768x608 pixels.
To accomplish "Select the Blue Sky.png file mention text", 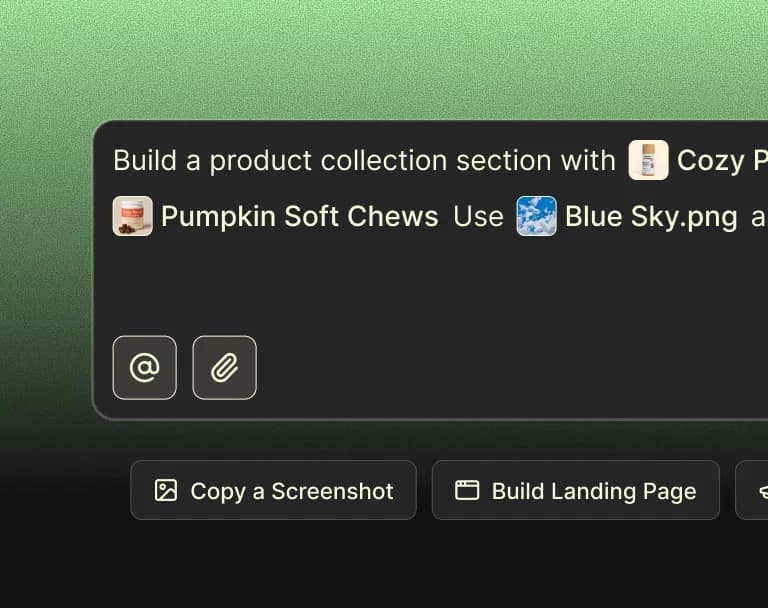I will [651, 217].
